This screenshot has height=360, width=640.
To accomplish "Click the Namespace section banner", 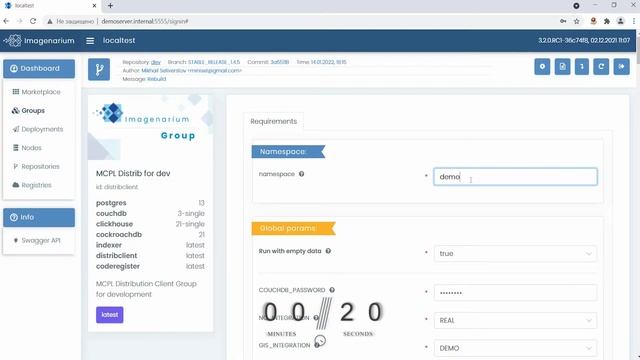I will coord(288,151).
